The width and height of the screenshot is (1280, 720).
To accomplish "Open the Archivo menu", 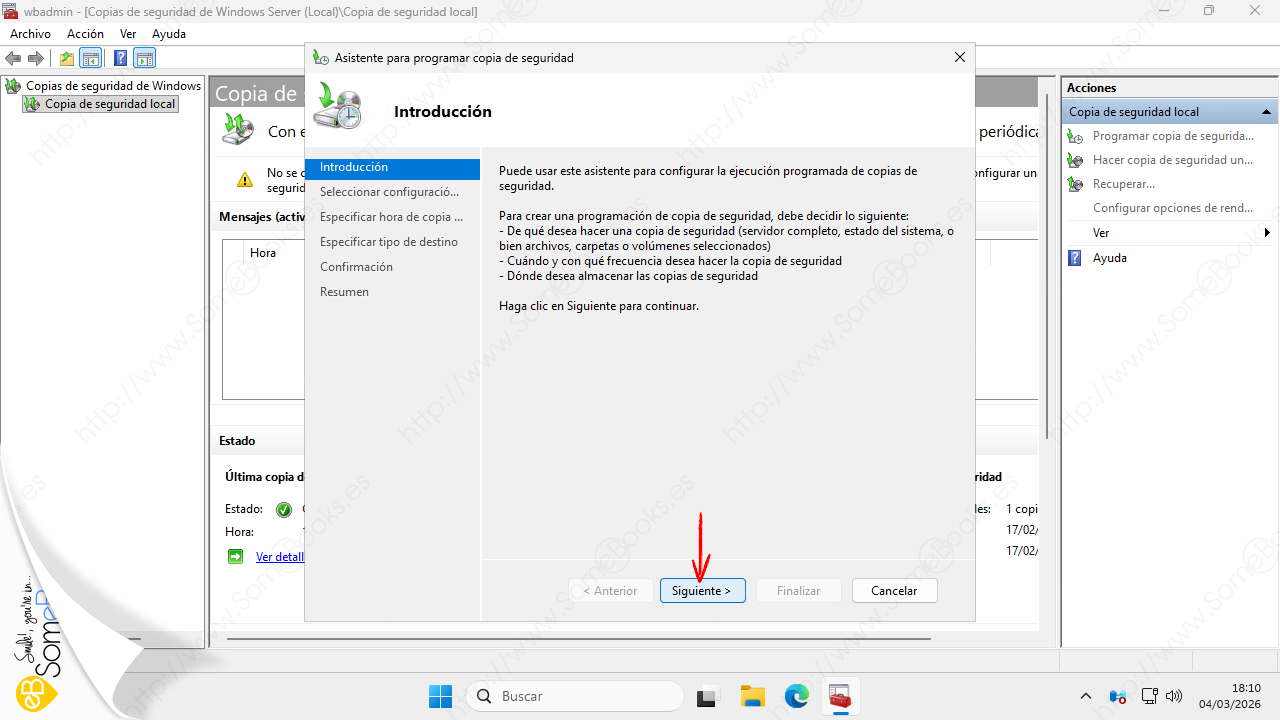I will coord(30,34).
